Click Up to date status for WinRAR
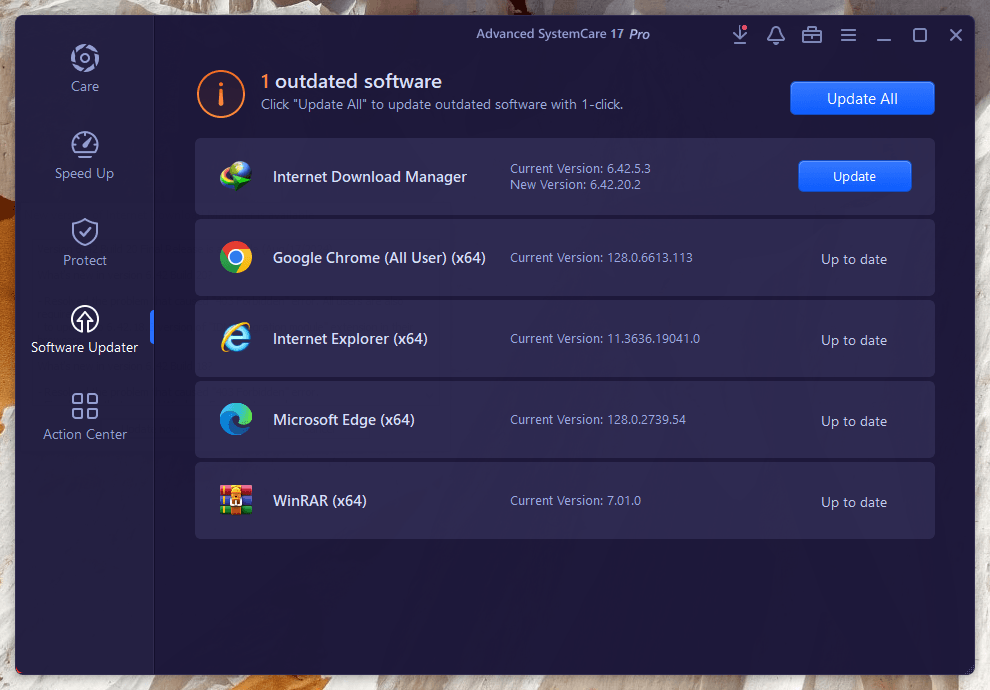 pos(854,502)
